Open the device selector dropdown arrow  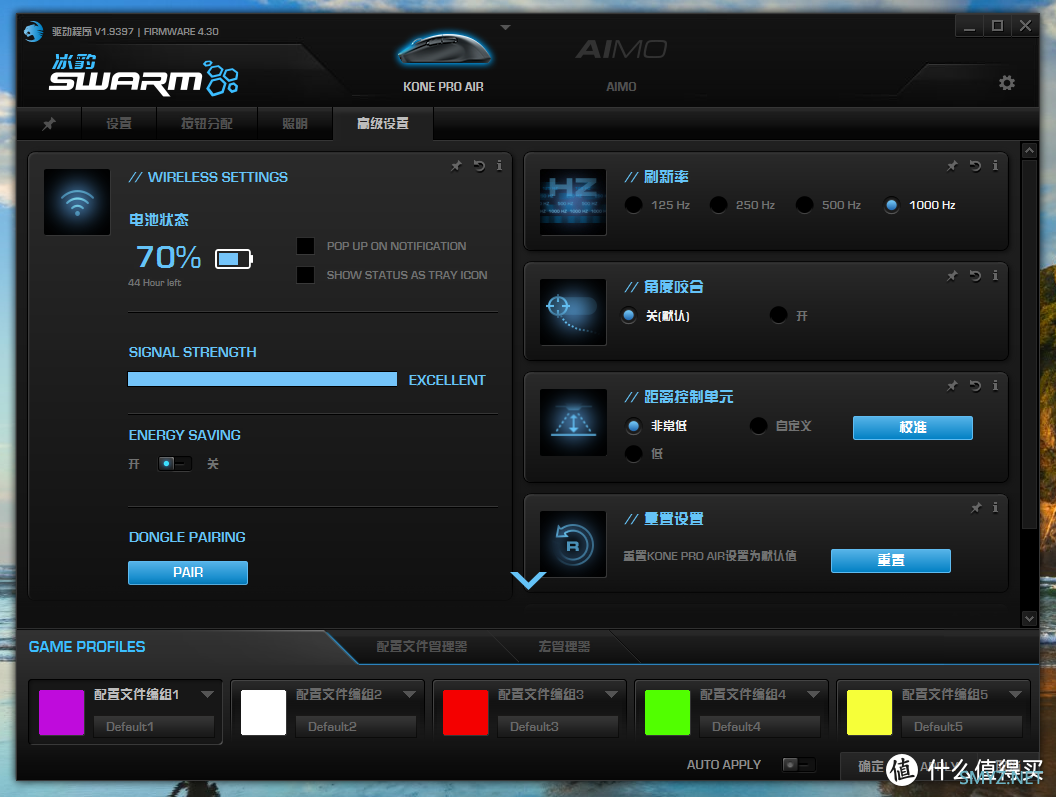(x=506, y=28)
